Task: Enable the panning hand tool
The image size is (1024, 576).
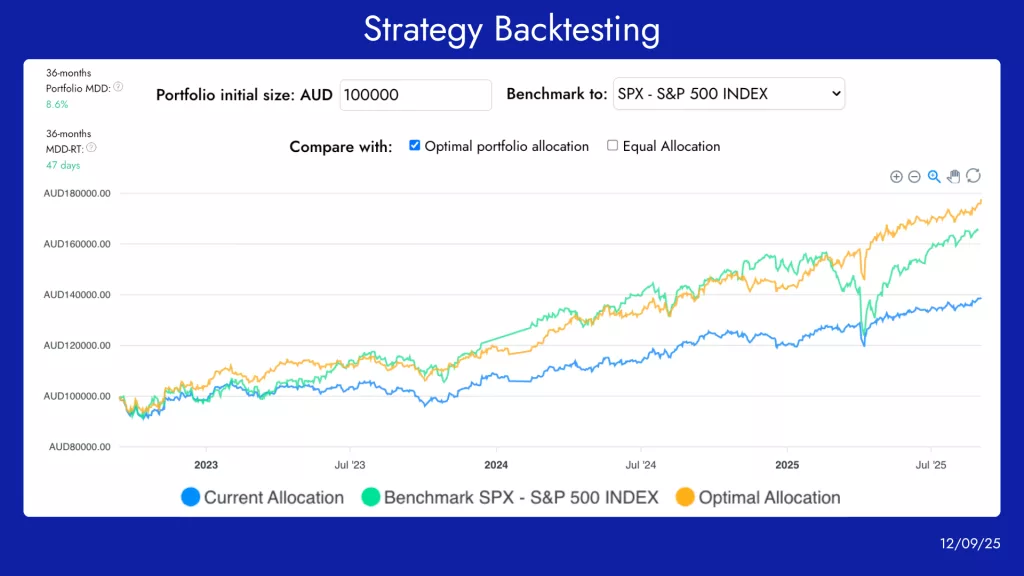Action: (x=954, y=176)
